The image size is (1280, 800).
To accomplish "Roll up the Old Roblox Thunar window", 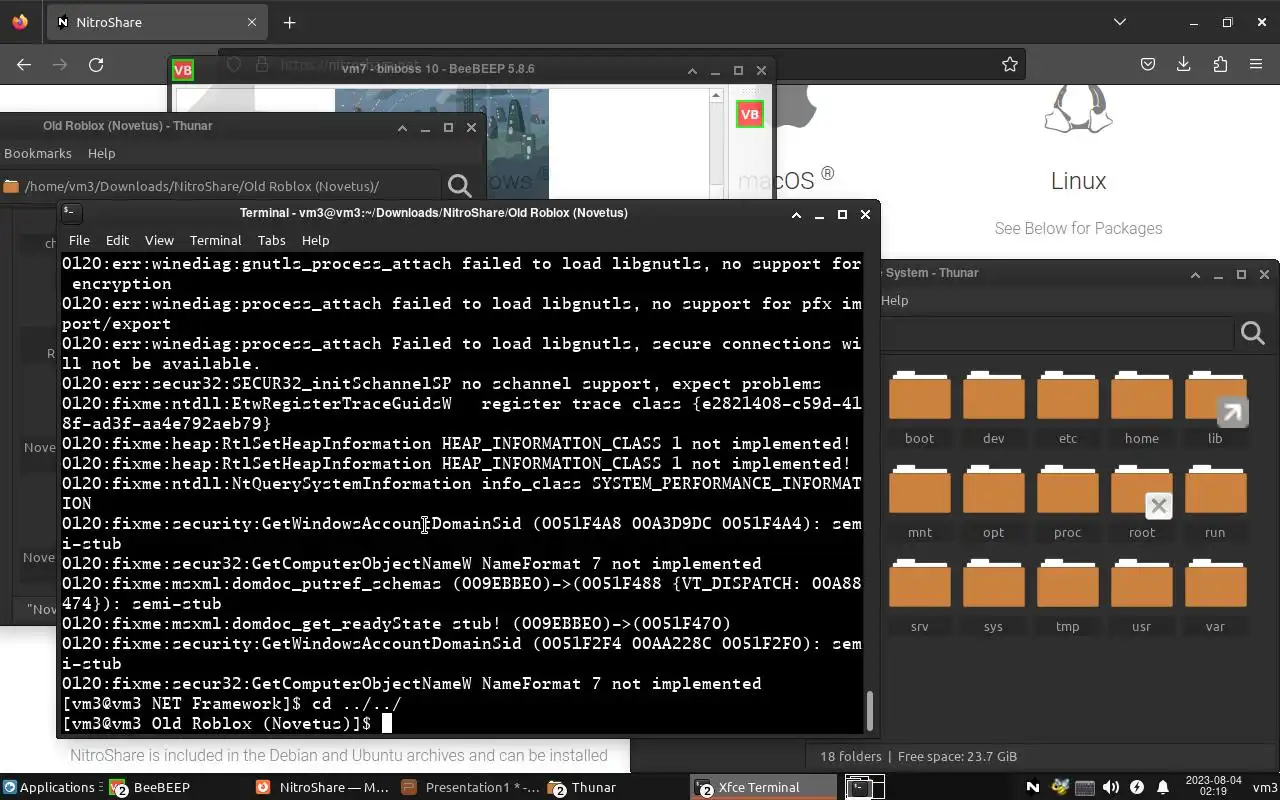I will (x=402, y=127).
